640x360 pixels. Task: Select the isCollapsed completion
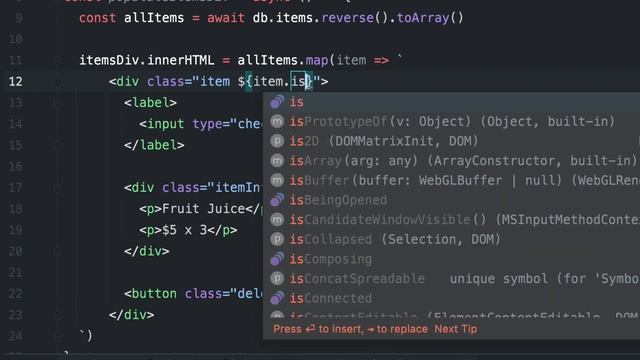pyautogui.click(x=451, y=239)
